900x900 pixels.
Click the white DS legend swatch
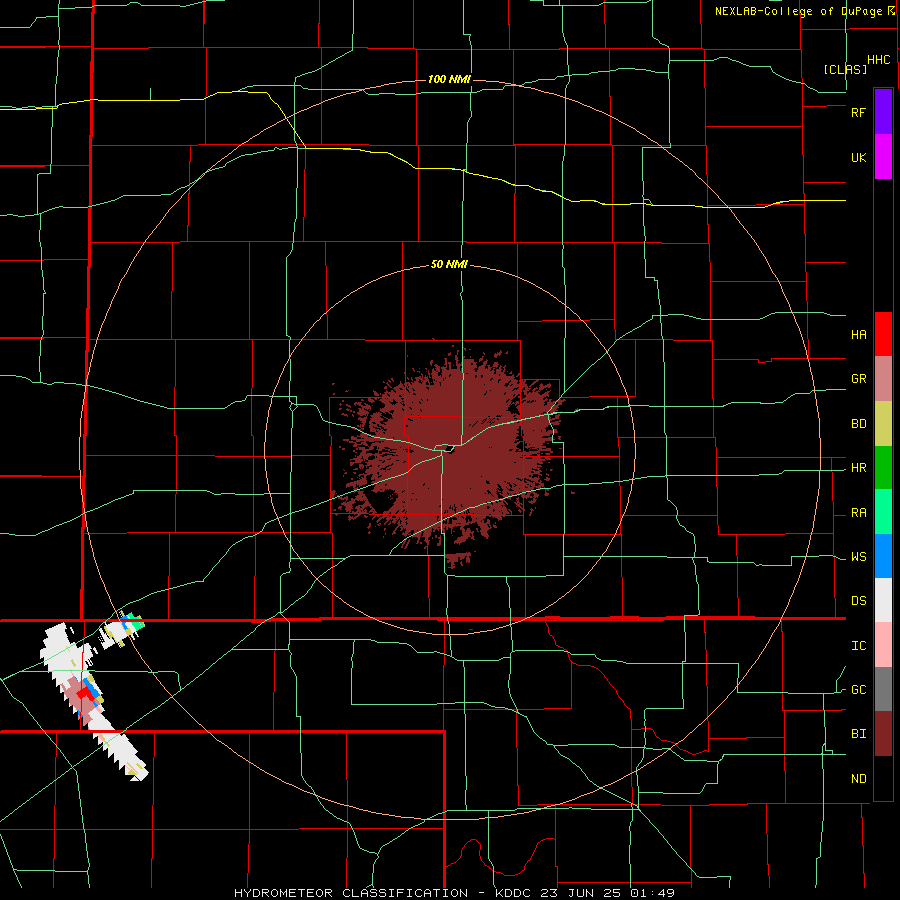[883, 600]
